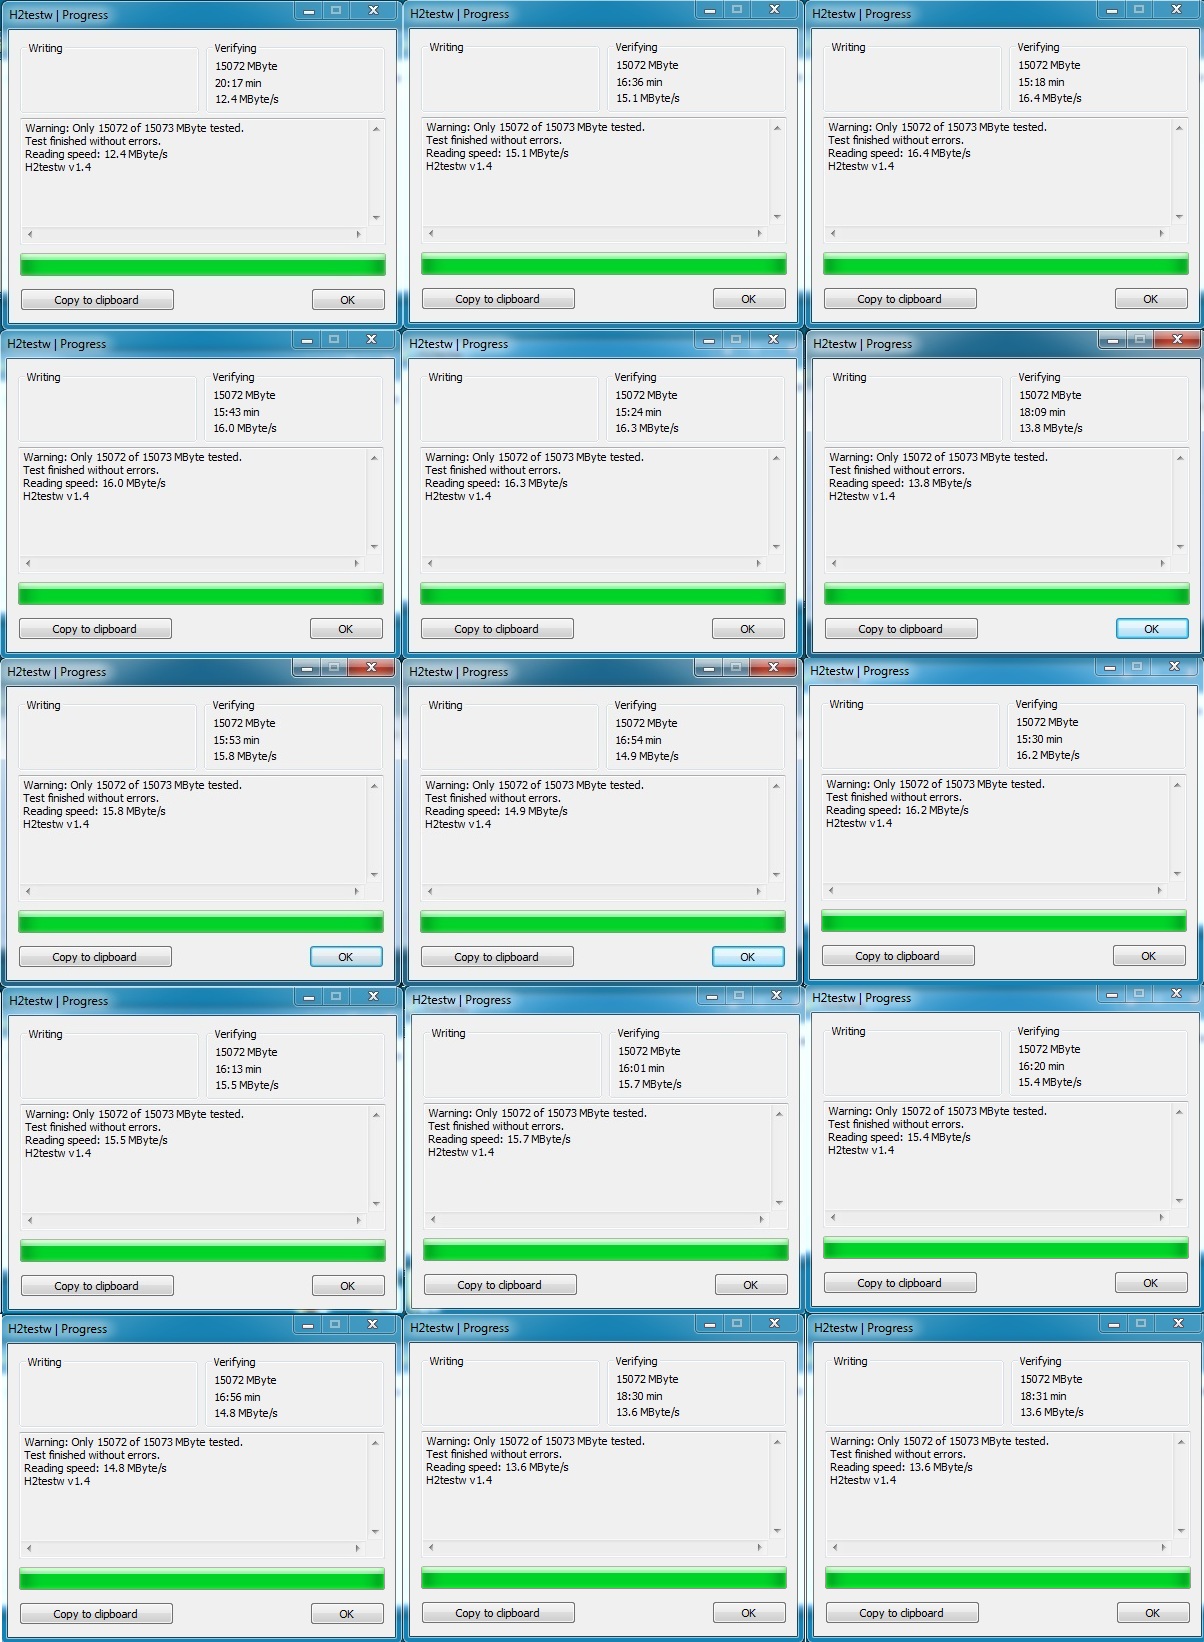Click the "20:17 min" verifying time
This screenshot has width=1204, height=1642.
238,83
